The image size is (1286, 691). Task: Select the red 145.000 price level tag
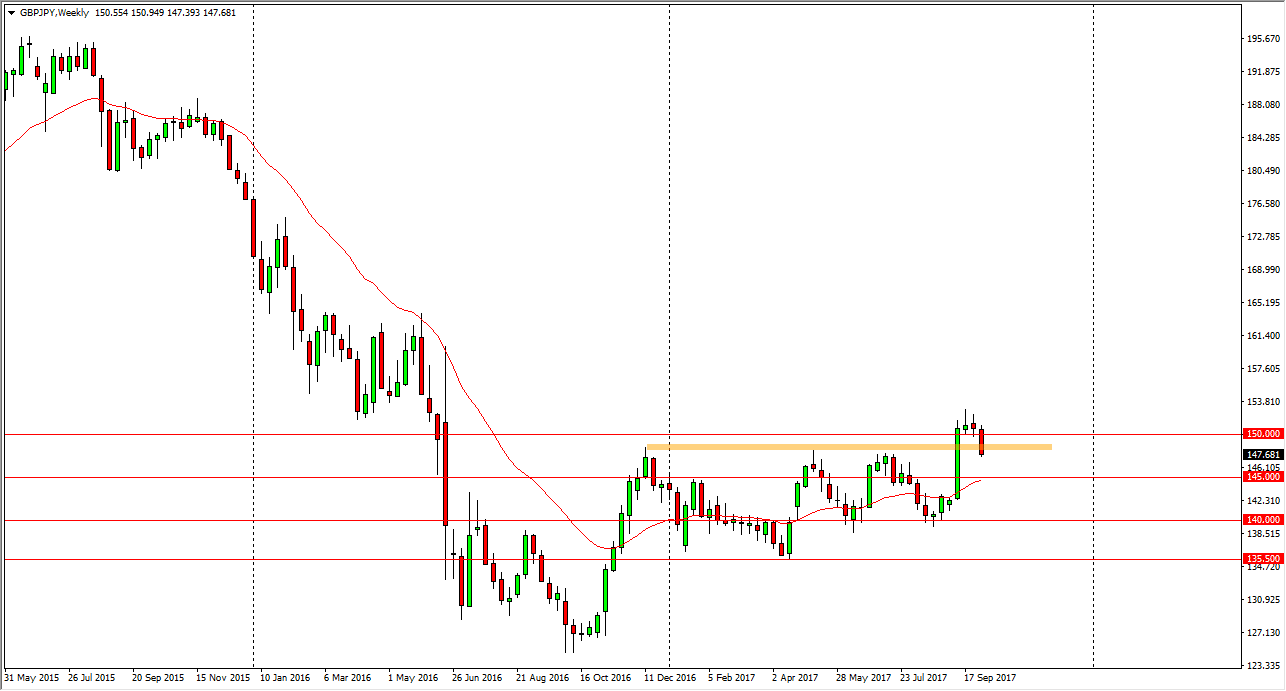(x=1262, y=478)
